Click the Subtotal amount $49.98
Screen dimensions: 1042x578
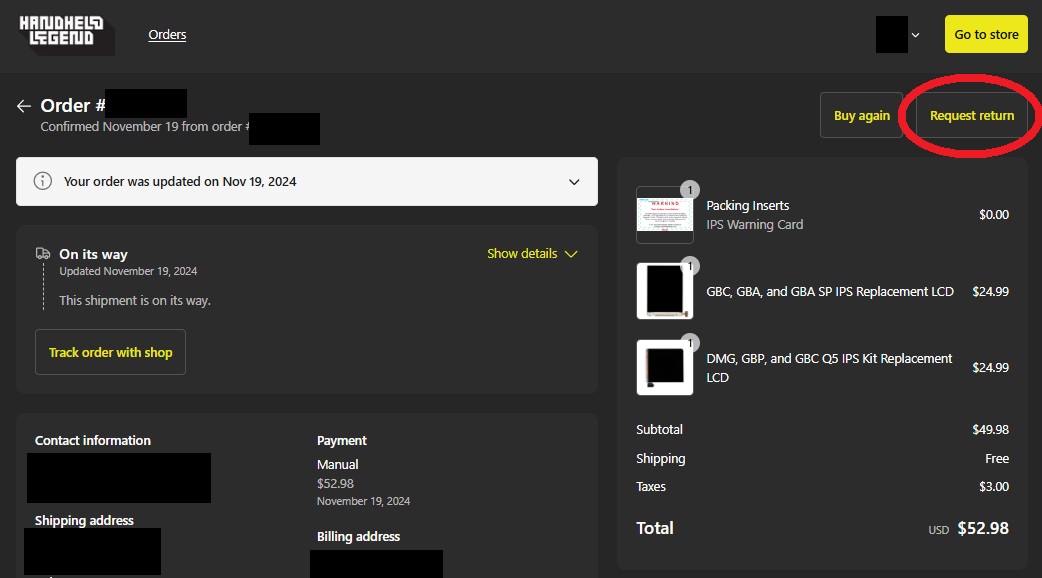(x=990, y=429)
